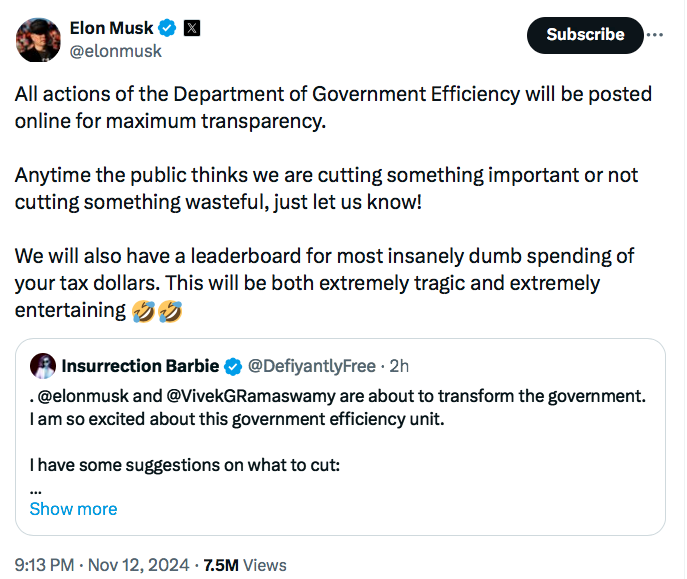
Task: Open quoted post via 'I have some suggestions' text
Action: pos(185,465)
